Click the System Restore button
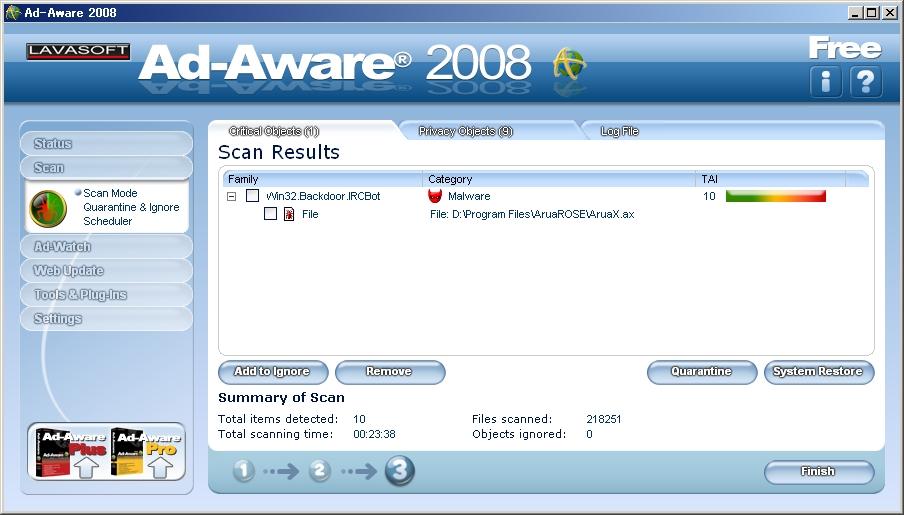Screen dimensions: 904x515 coord(819,372)
